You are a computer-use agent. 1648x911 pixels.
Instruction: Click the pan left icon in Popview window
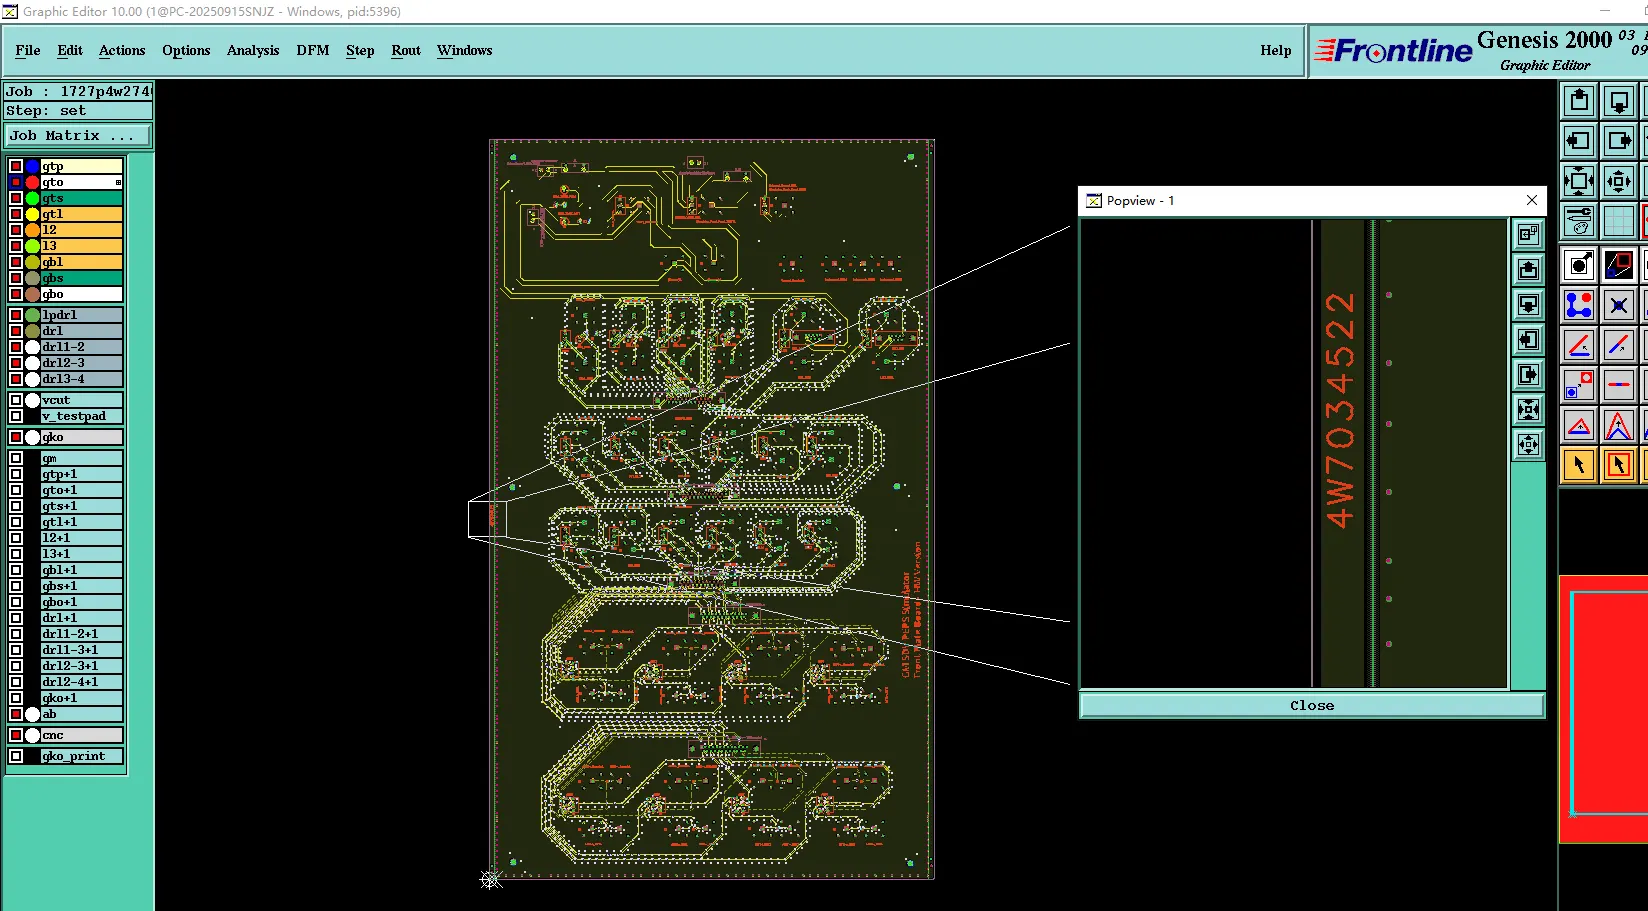1528,339
